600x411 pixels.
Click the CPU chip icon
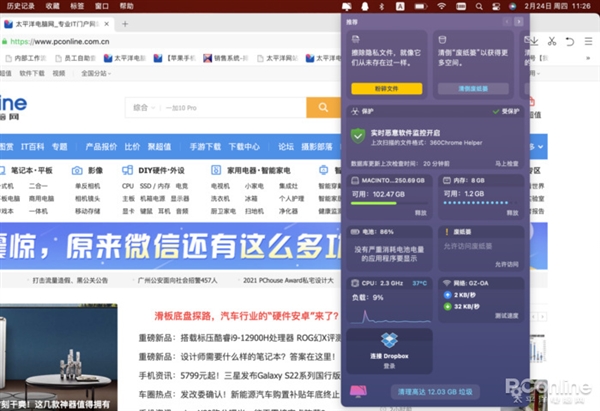pyautogui.click(x=355, y=283)
